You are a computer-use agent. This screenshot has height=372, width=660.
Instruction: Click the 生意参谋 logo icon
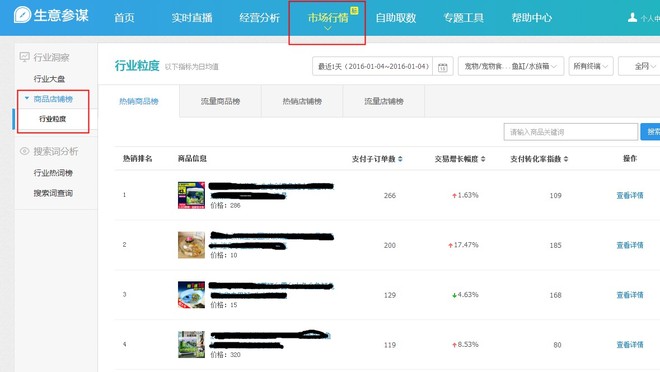point(22,15)
